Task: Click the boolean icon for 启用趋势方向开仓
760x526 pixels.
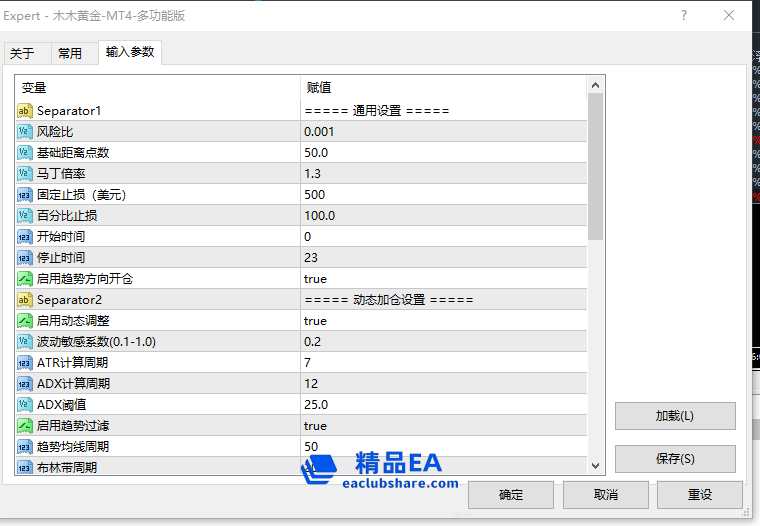Action: tap(25, 279)
